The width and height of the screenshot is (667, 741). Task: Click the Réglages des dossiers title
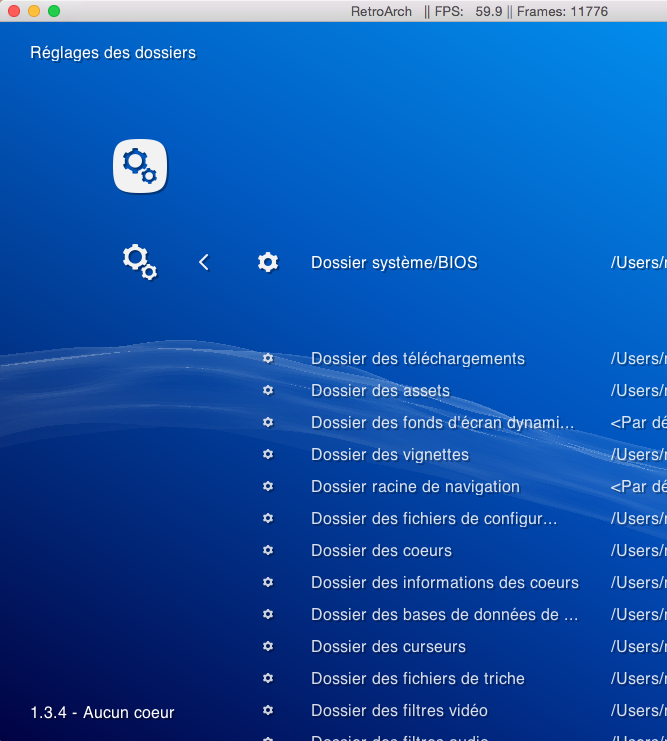point(113,53)
